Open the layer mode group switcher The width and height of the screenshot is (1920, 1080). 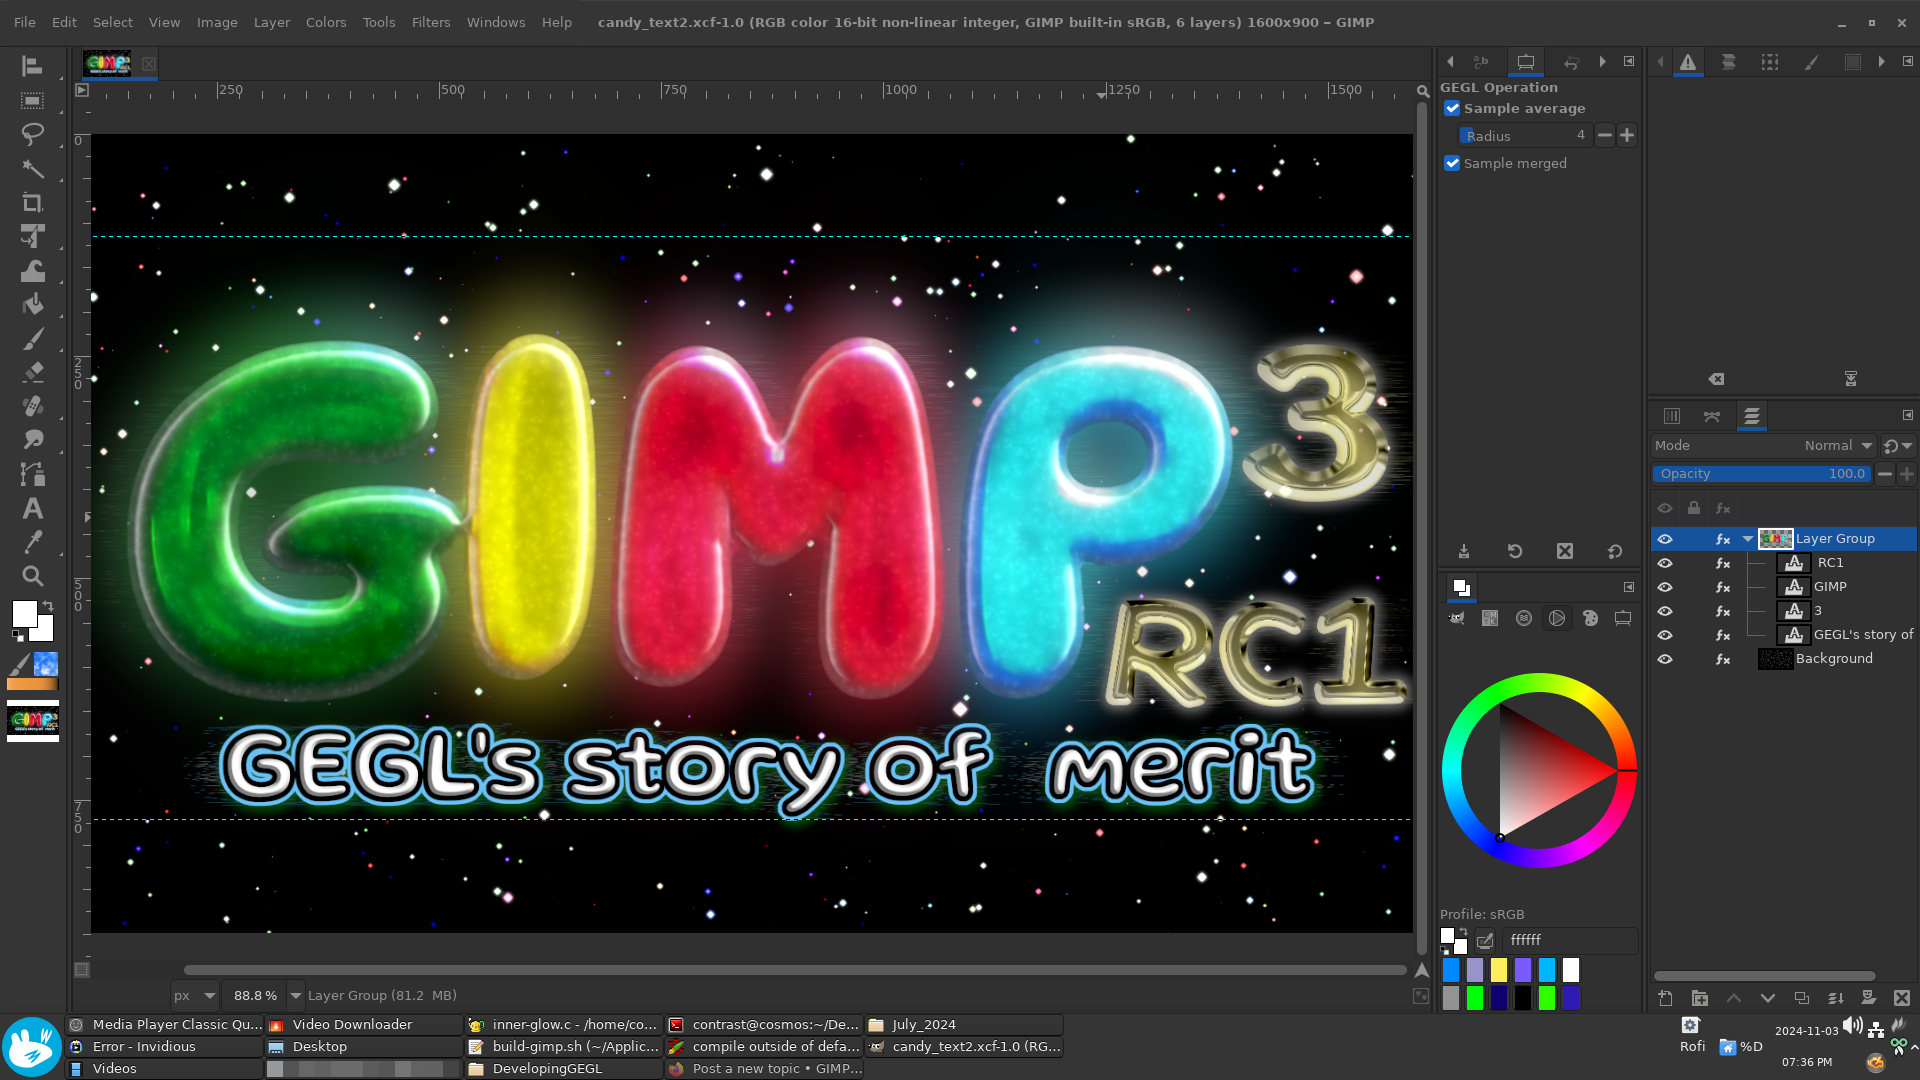(x=1897, y=446)
